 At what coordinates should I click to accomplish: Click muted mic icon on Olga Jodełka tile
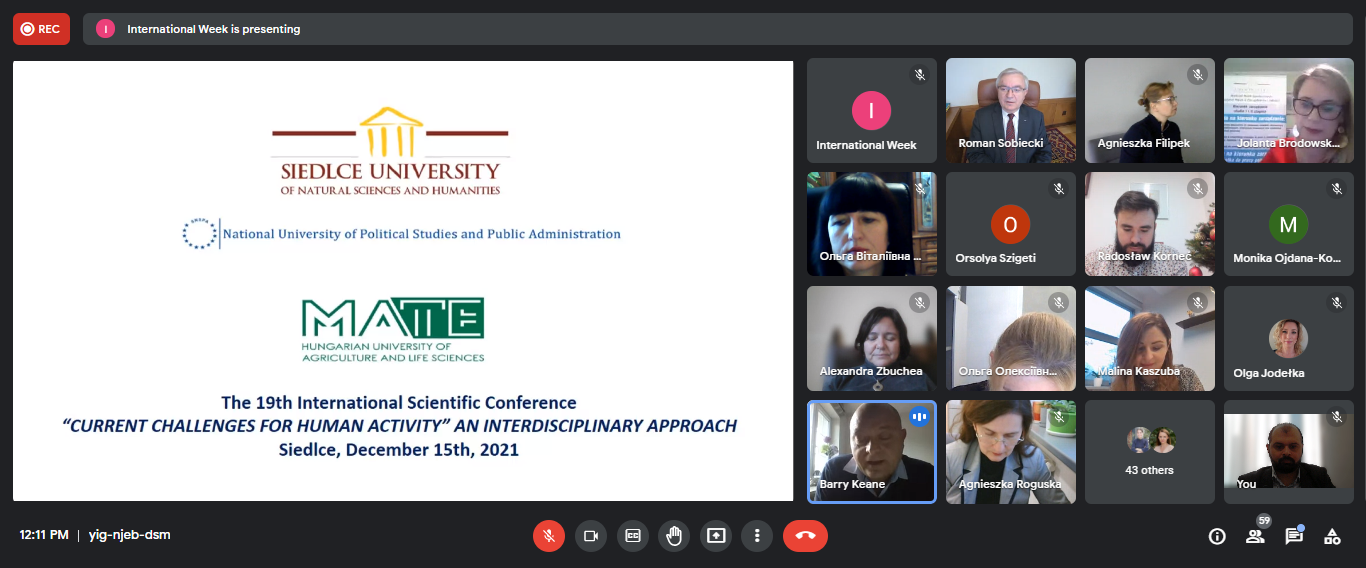[x=1336, y=303]
